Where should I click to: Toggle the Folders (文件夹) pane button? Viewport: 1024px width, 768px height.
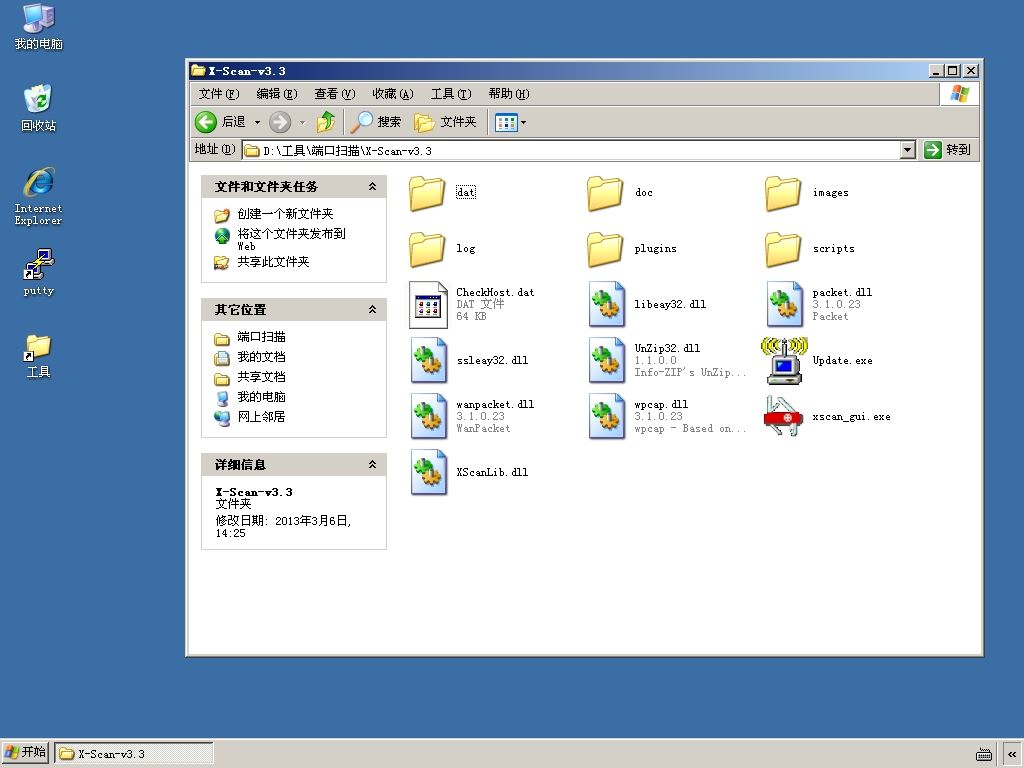coord(445,122)
